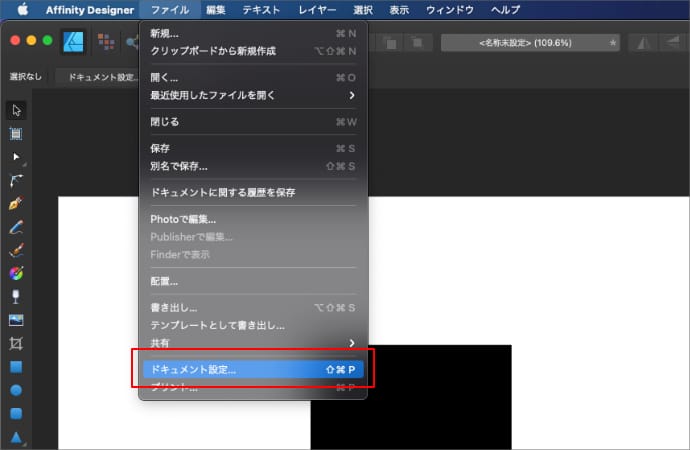Select the Ellipse shape tool

pos(16,390)
